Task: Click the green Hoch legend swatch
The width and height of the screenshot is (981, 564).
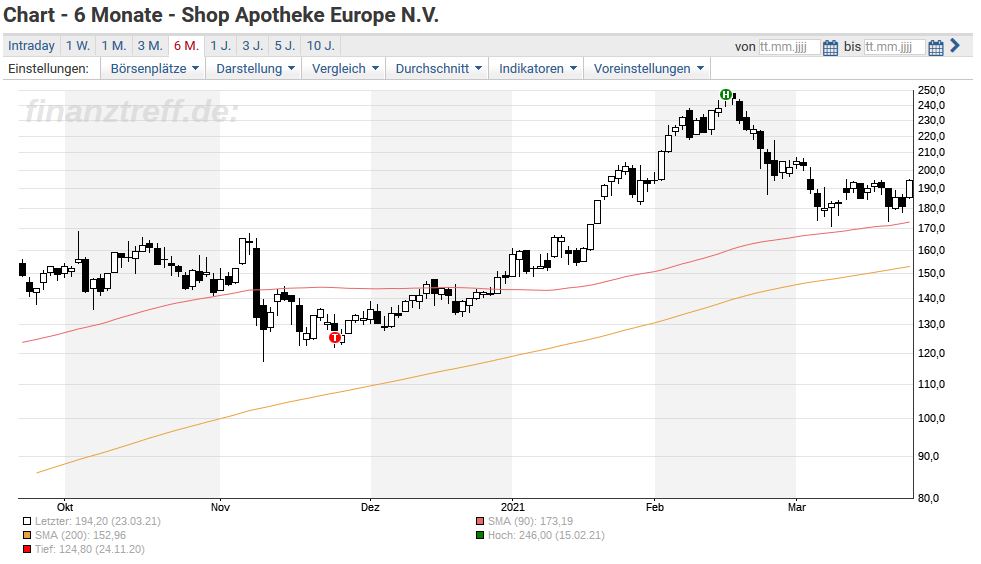Action: [480, 535]
